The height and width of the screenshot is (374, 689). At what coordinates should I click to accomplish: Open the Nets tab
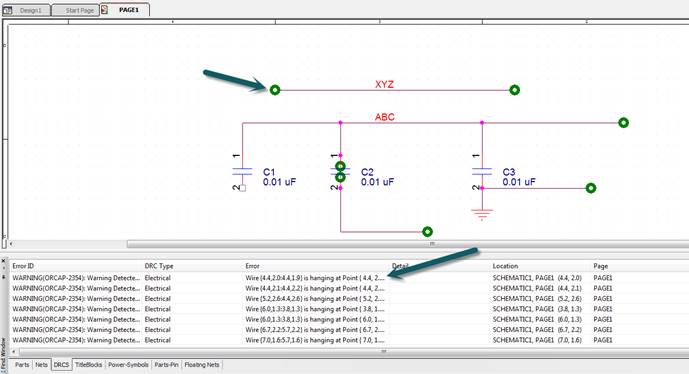[41, 365]
